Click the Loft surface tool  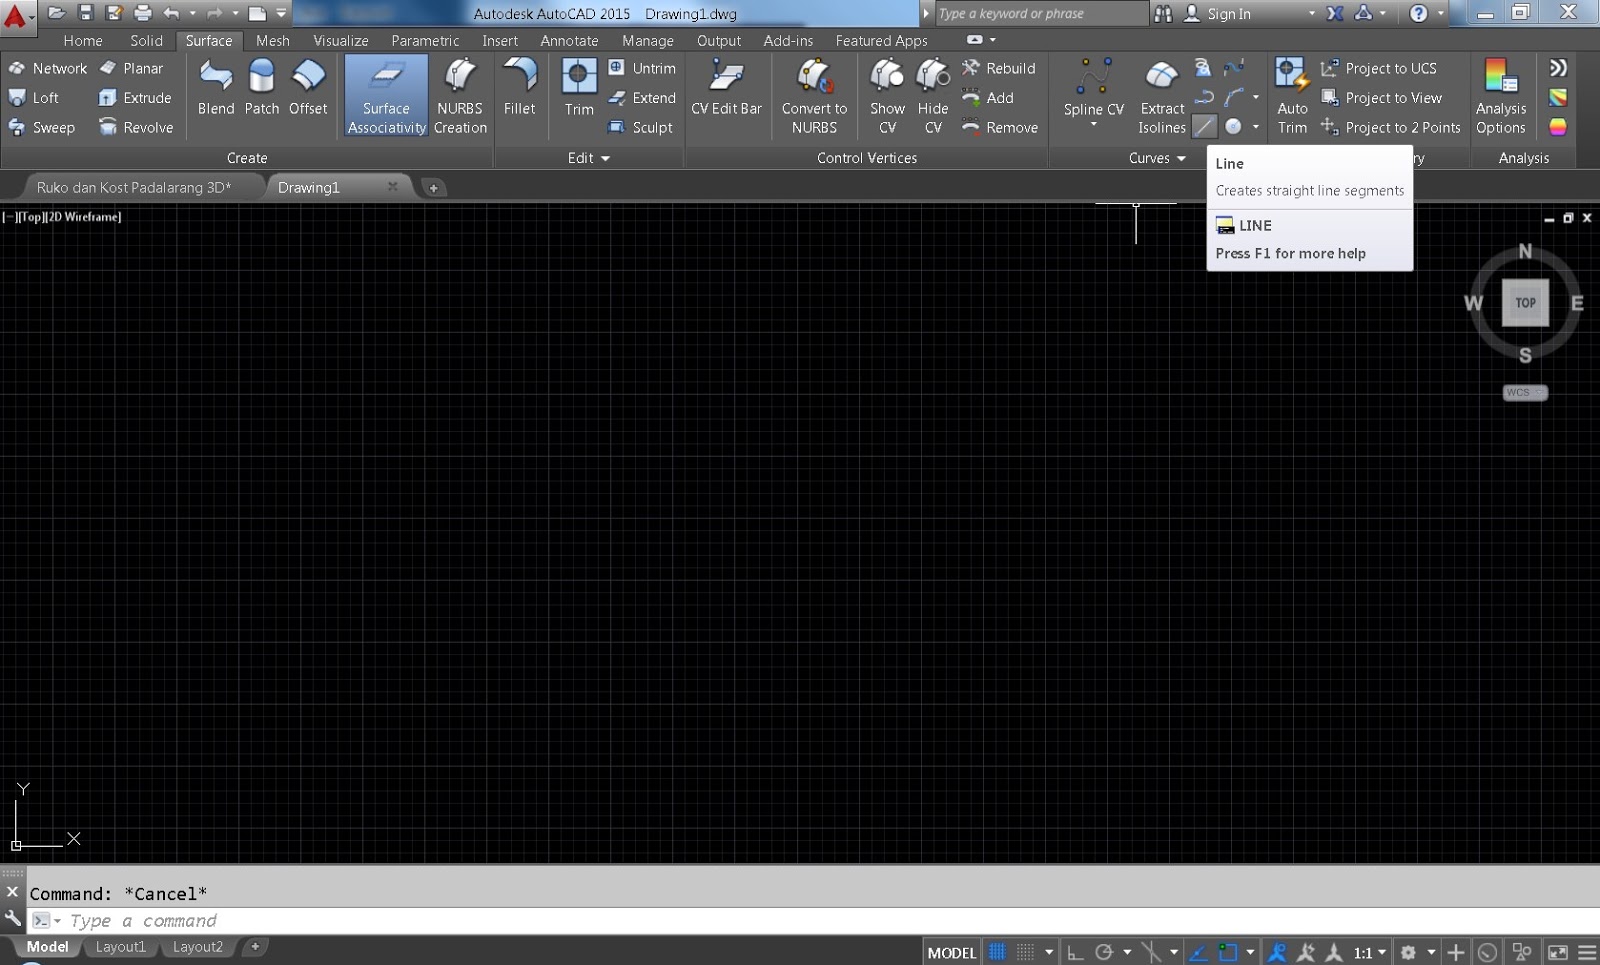coord(34,98)
